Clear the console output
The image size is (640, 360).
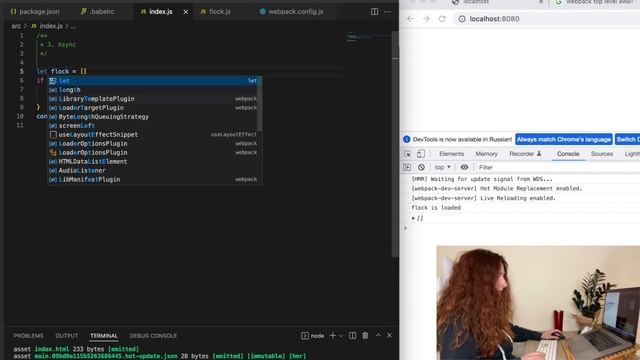421,167
